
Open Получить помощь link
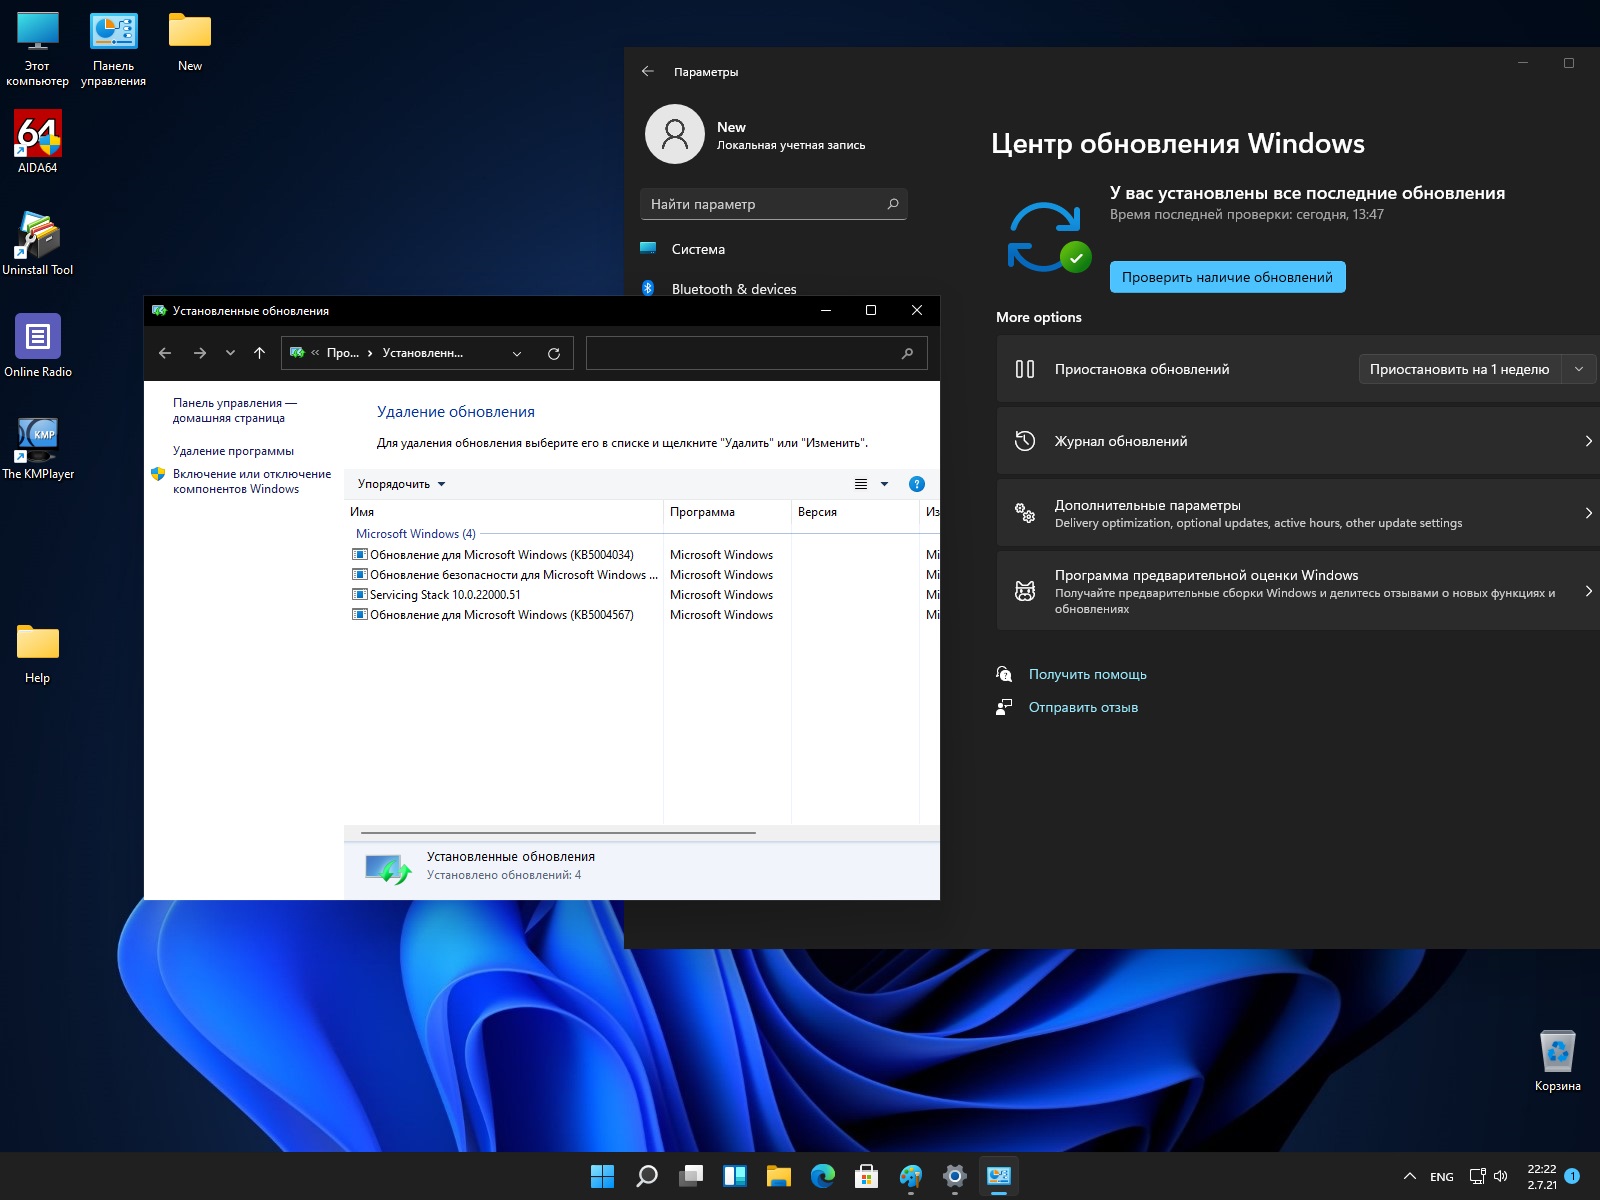1087,675
